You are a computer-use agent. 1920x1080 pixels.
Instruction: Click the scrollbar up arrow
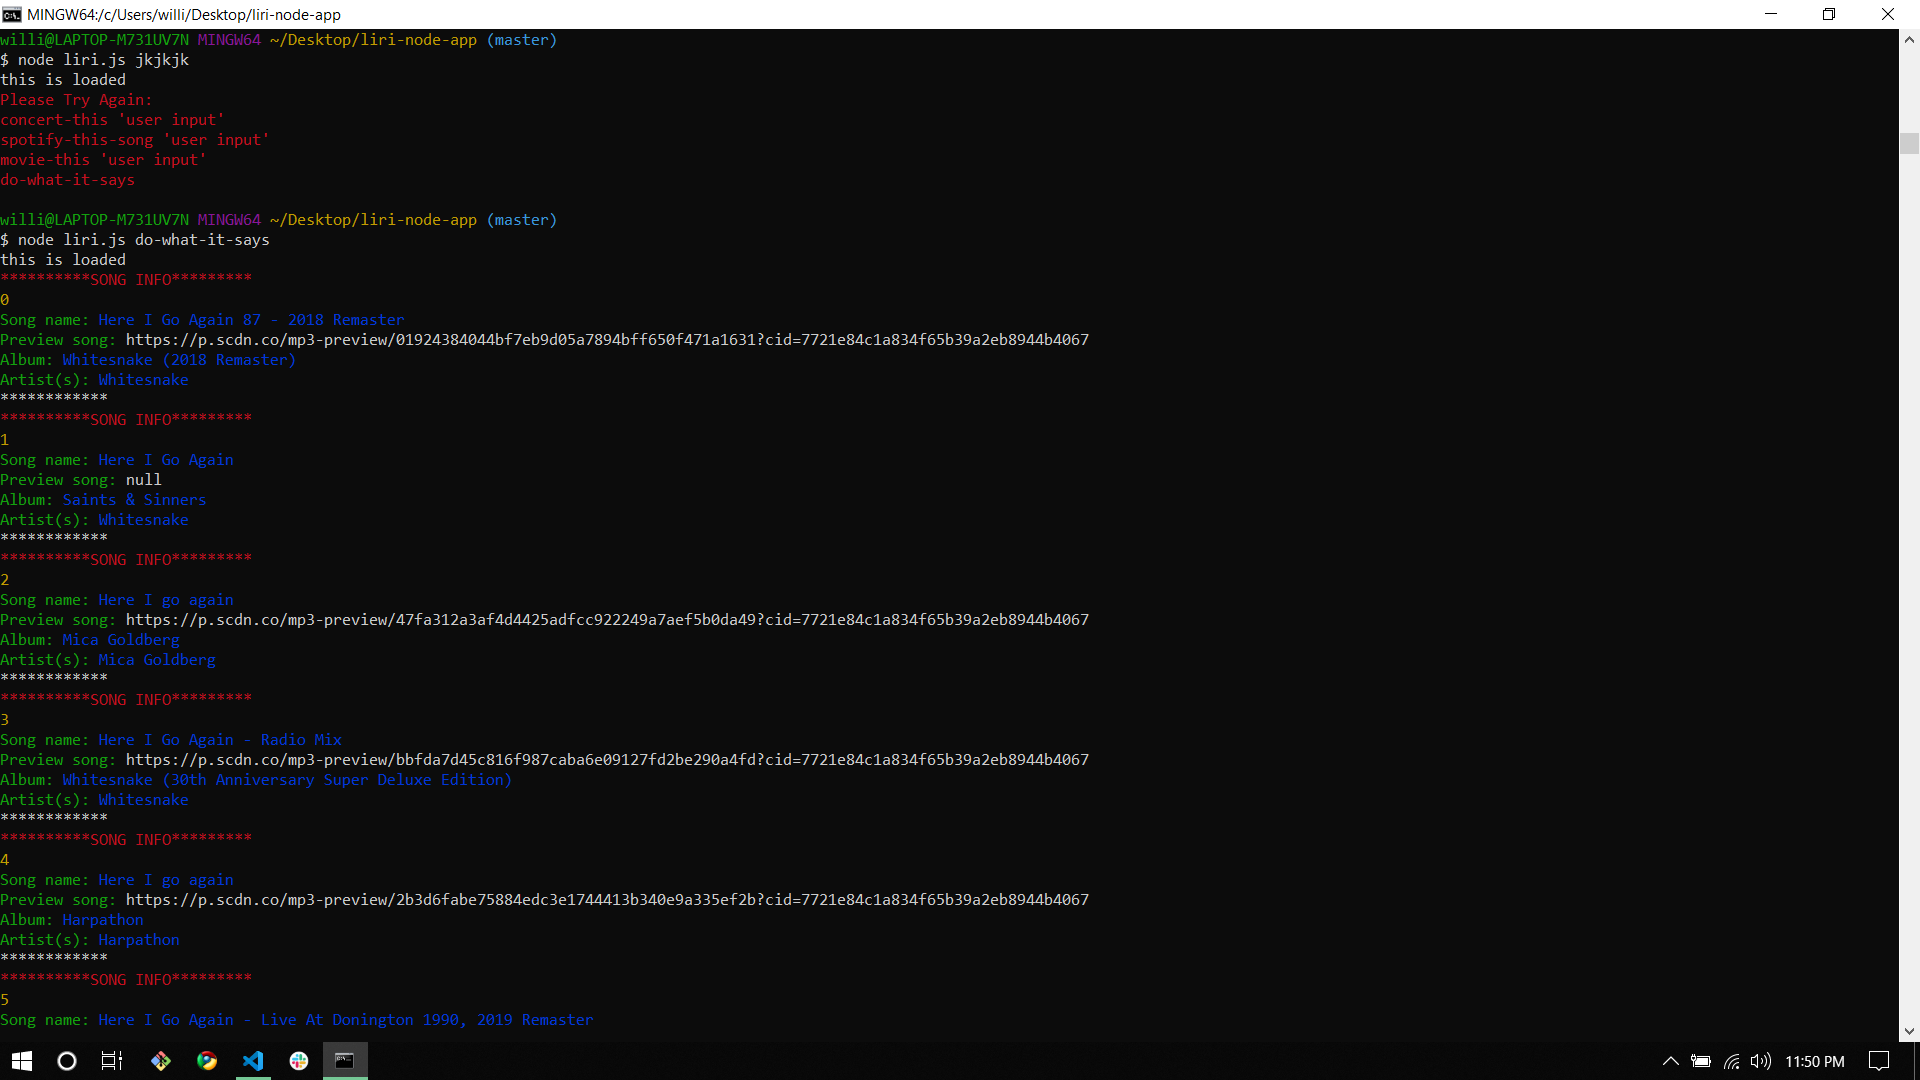[x=1909, y=39]
